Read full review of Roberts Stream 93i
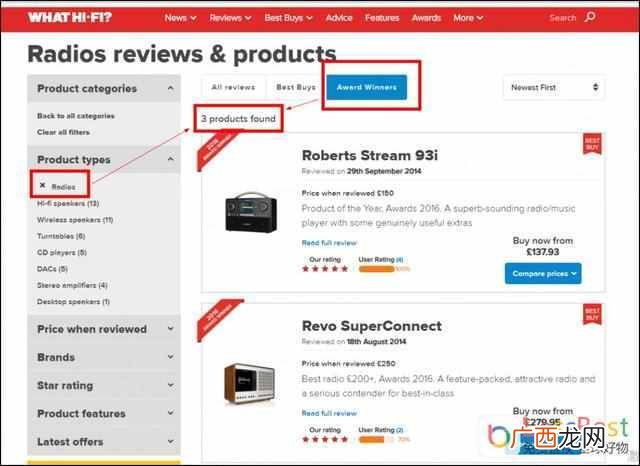This screenshot has width=640, height=466. pos(329,243)
